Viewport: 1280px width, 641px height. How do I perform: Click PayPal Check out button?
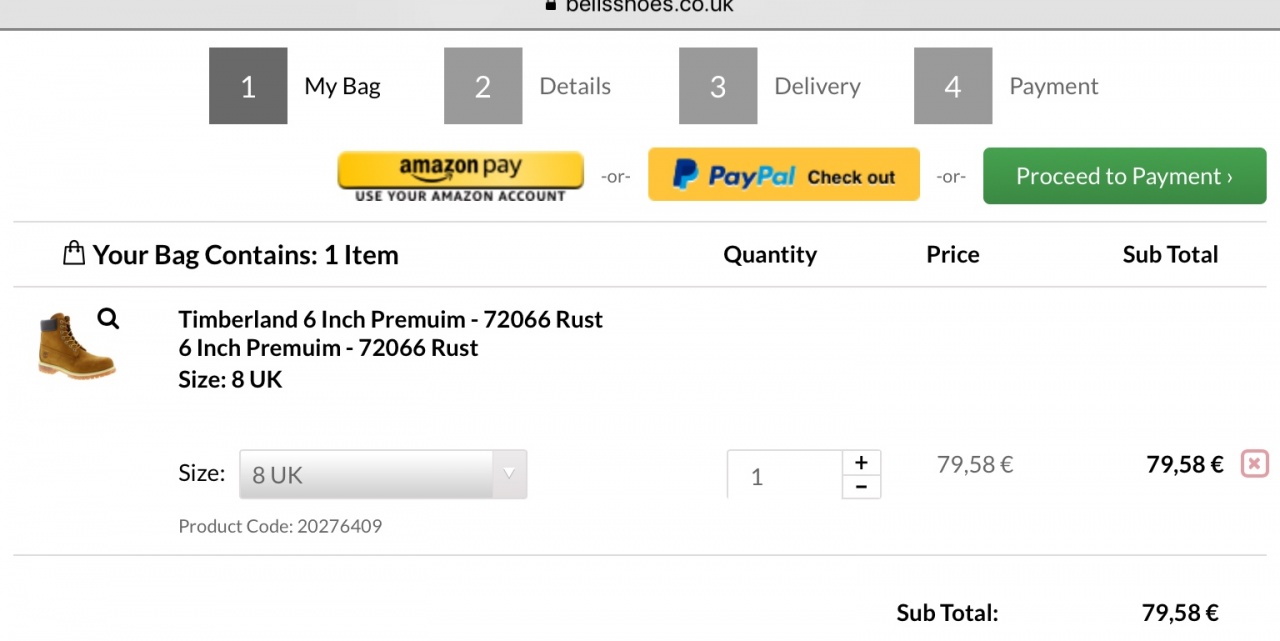pos(783,175)
